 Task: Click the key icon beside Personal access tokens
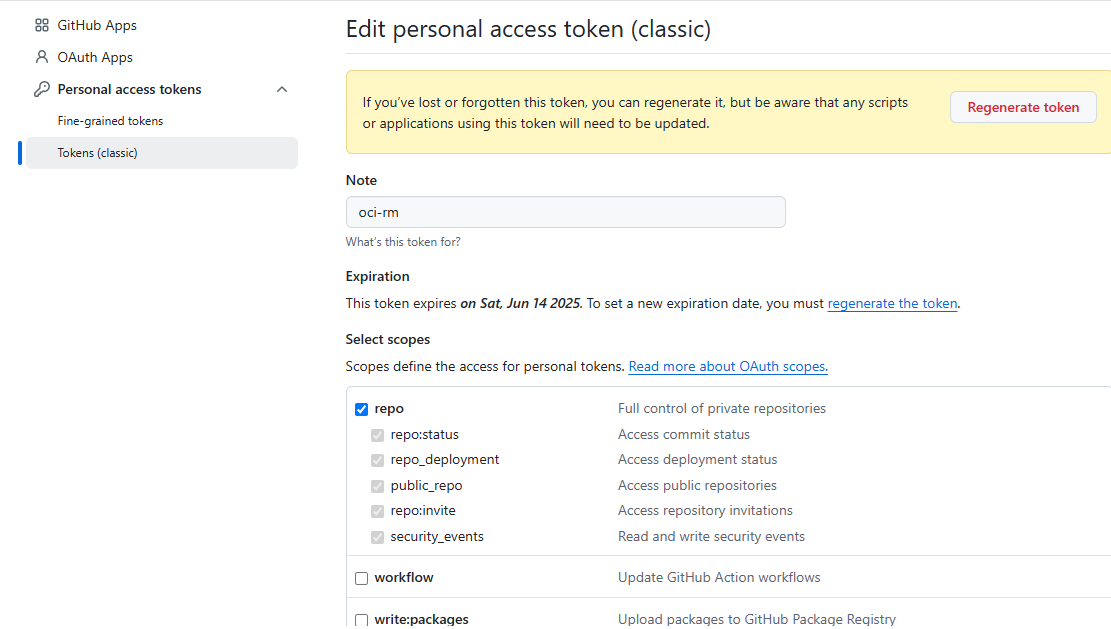pos(42,89)
